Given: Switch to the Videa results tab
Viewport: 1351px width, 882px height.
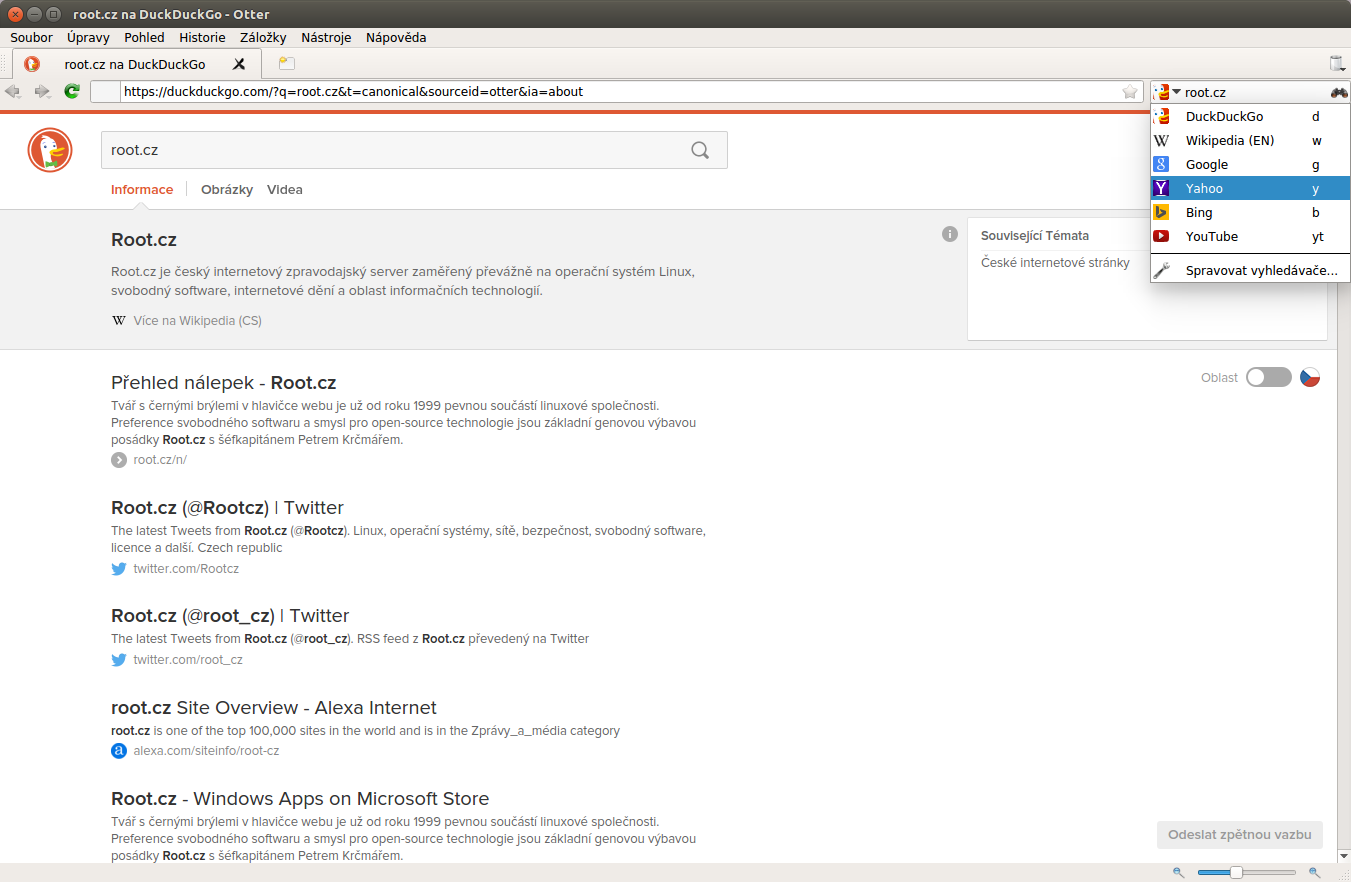Looking at the screenshot, I should pyautogui.click(x=285, y=189).
